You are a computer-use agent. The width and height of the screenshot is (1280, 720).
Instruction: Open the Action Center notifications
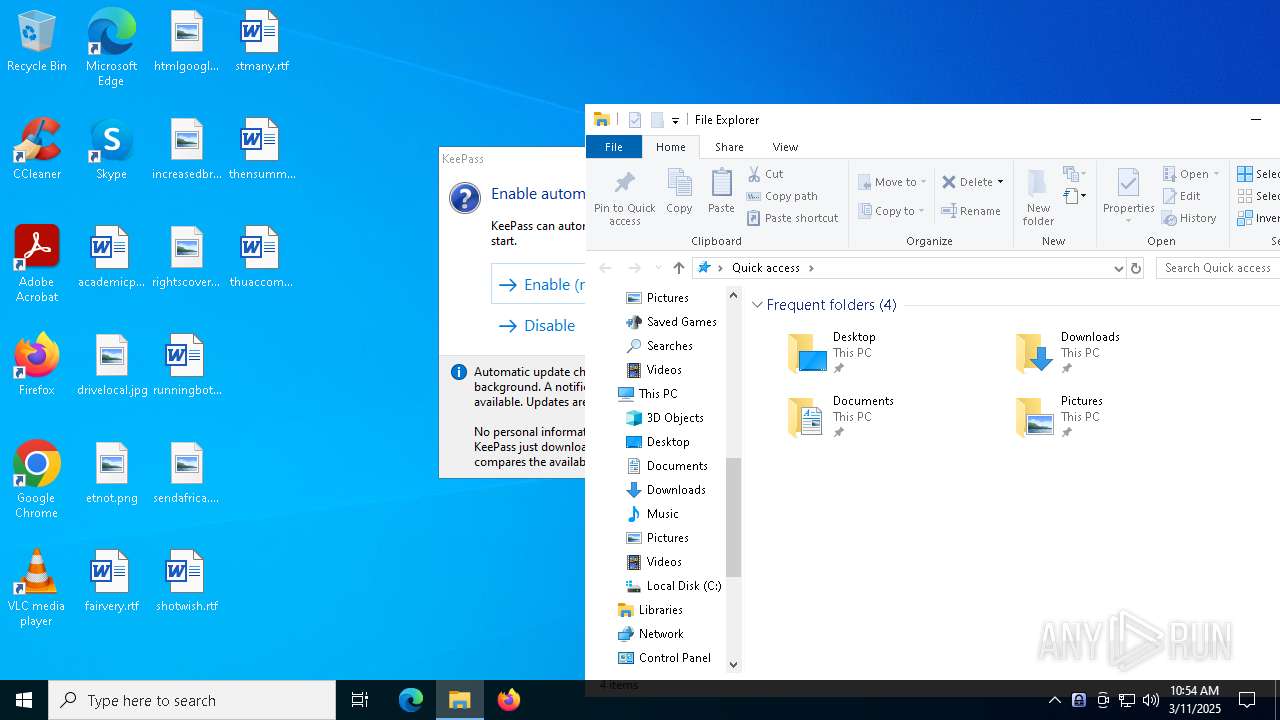1247,700
